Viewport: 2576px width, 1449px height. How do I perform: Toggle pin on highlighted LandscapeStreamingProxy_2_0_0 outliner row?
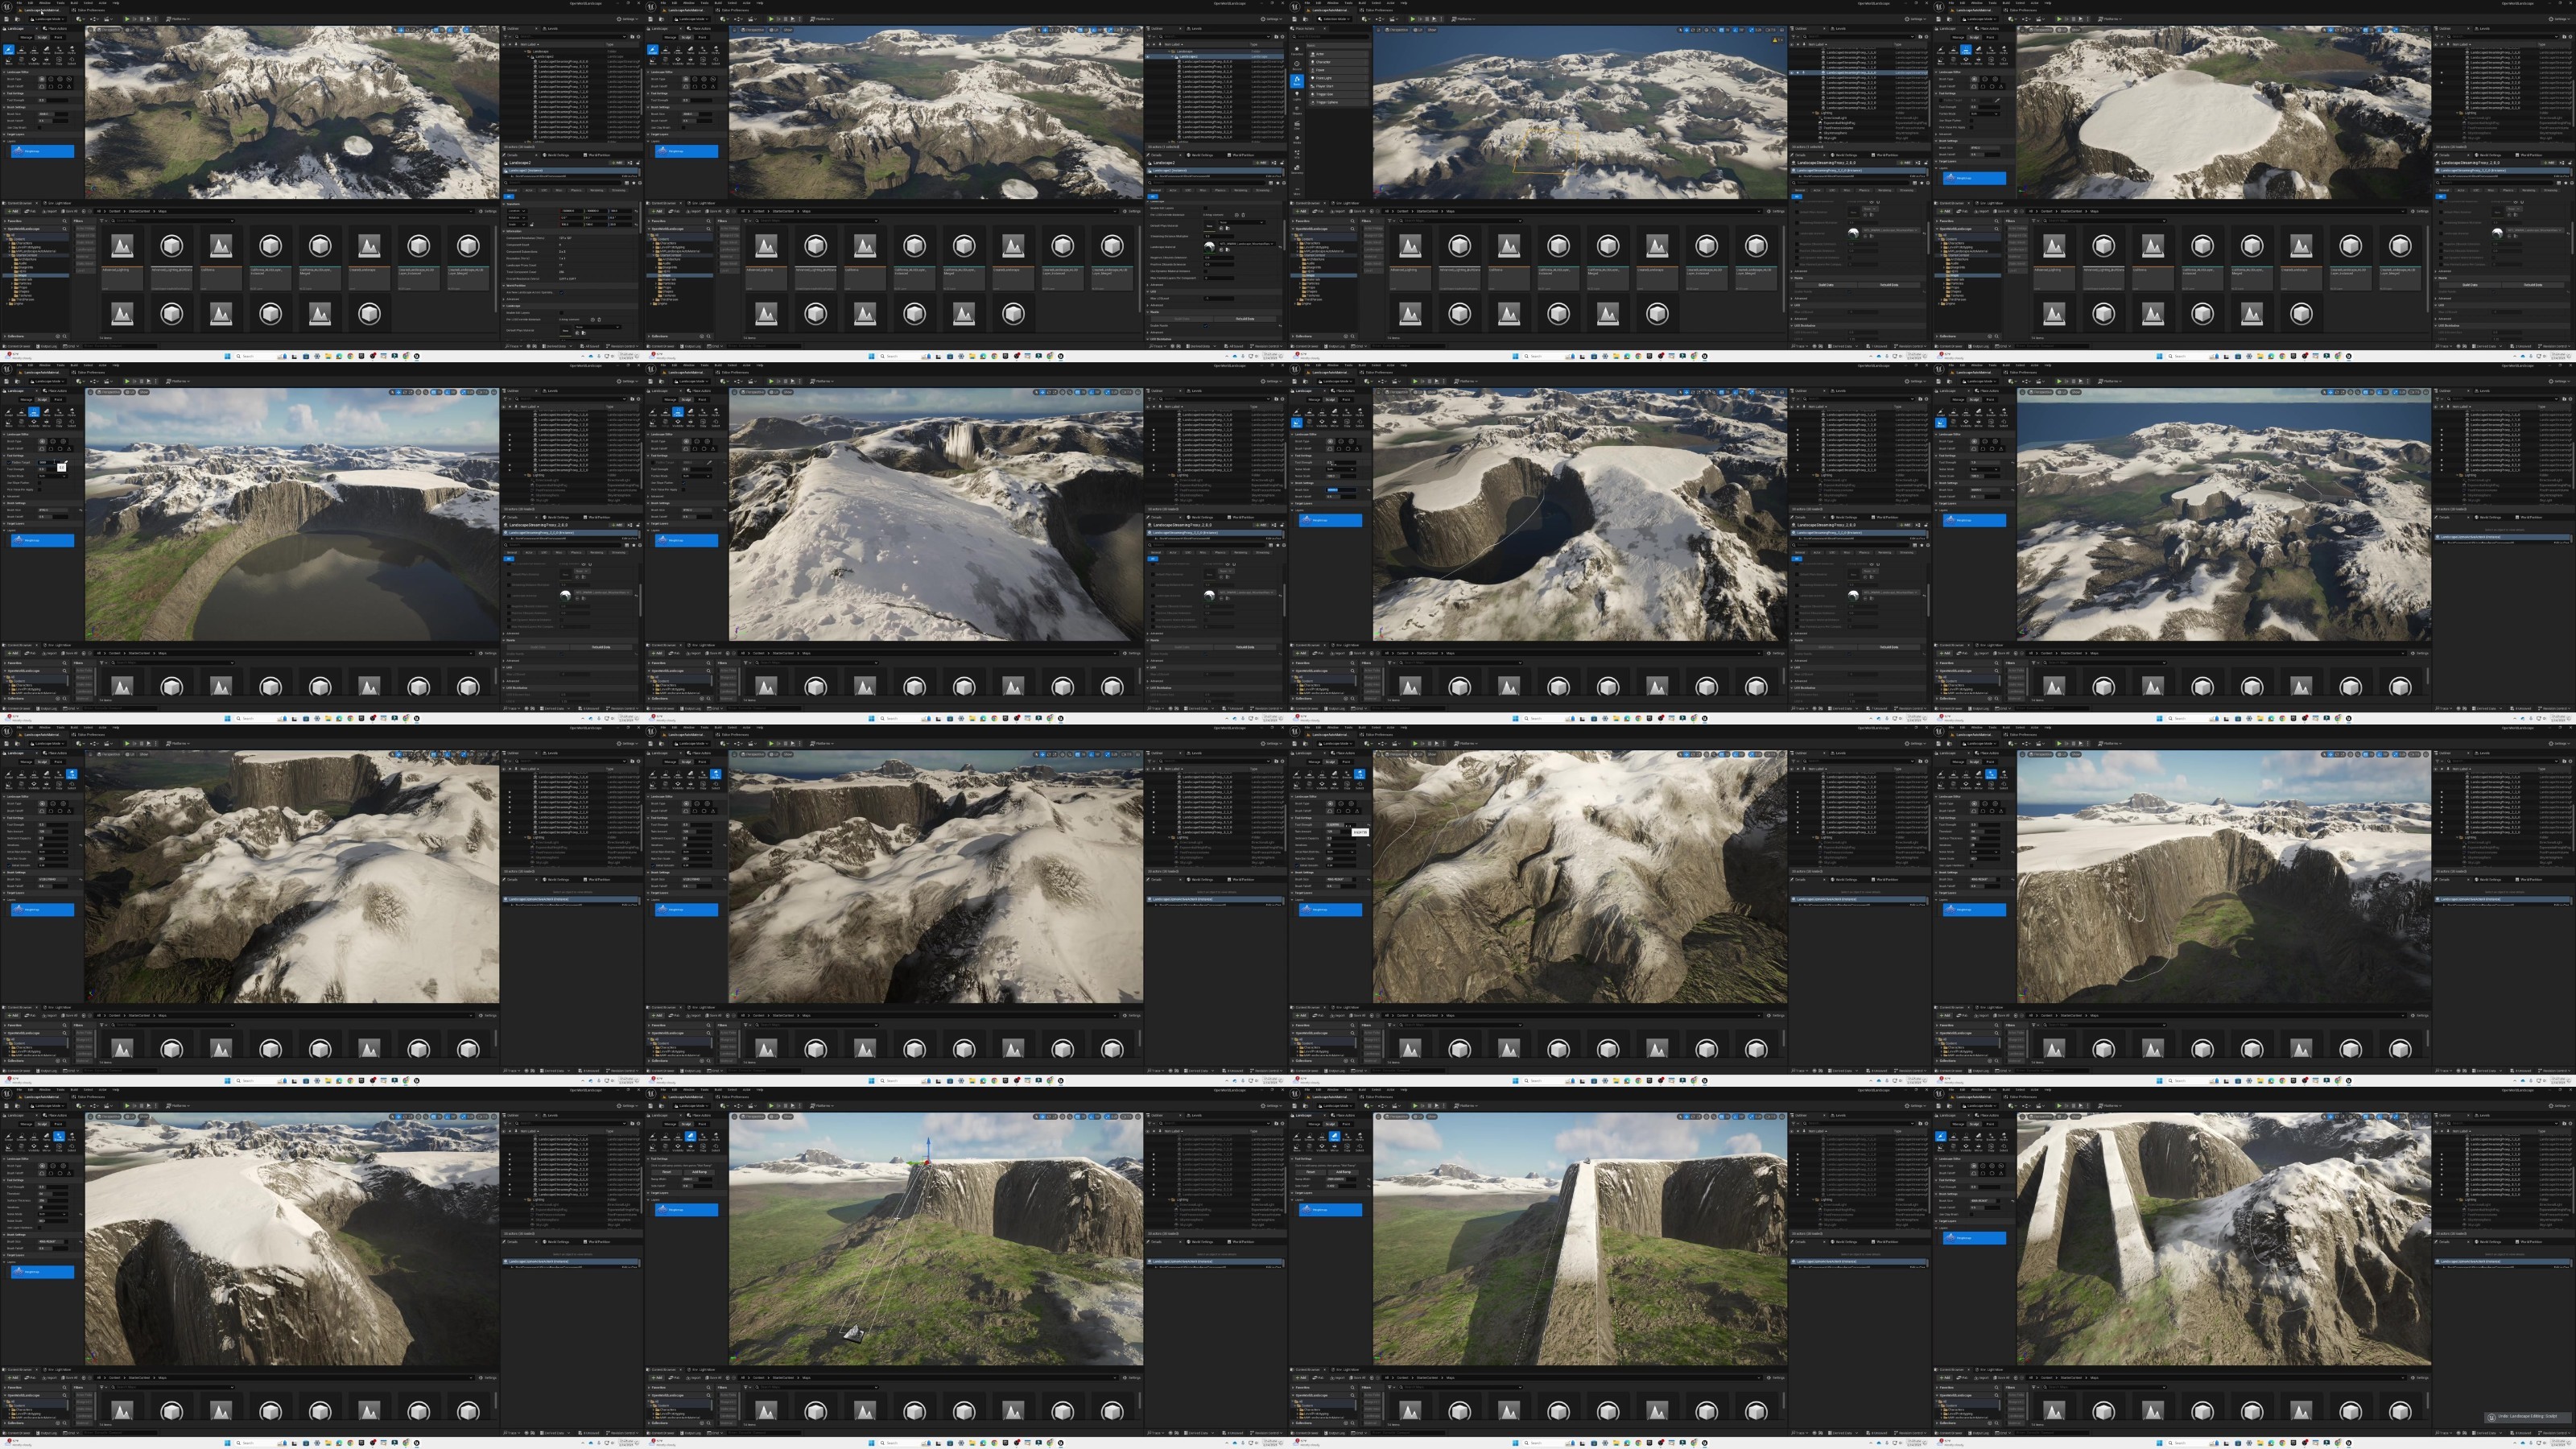point(1804,73)
